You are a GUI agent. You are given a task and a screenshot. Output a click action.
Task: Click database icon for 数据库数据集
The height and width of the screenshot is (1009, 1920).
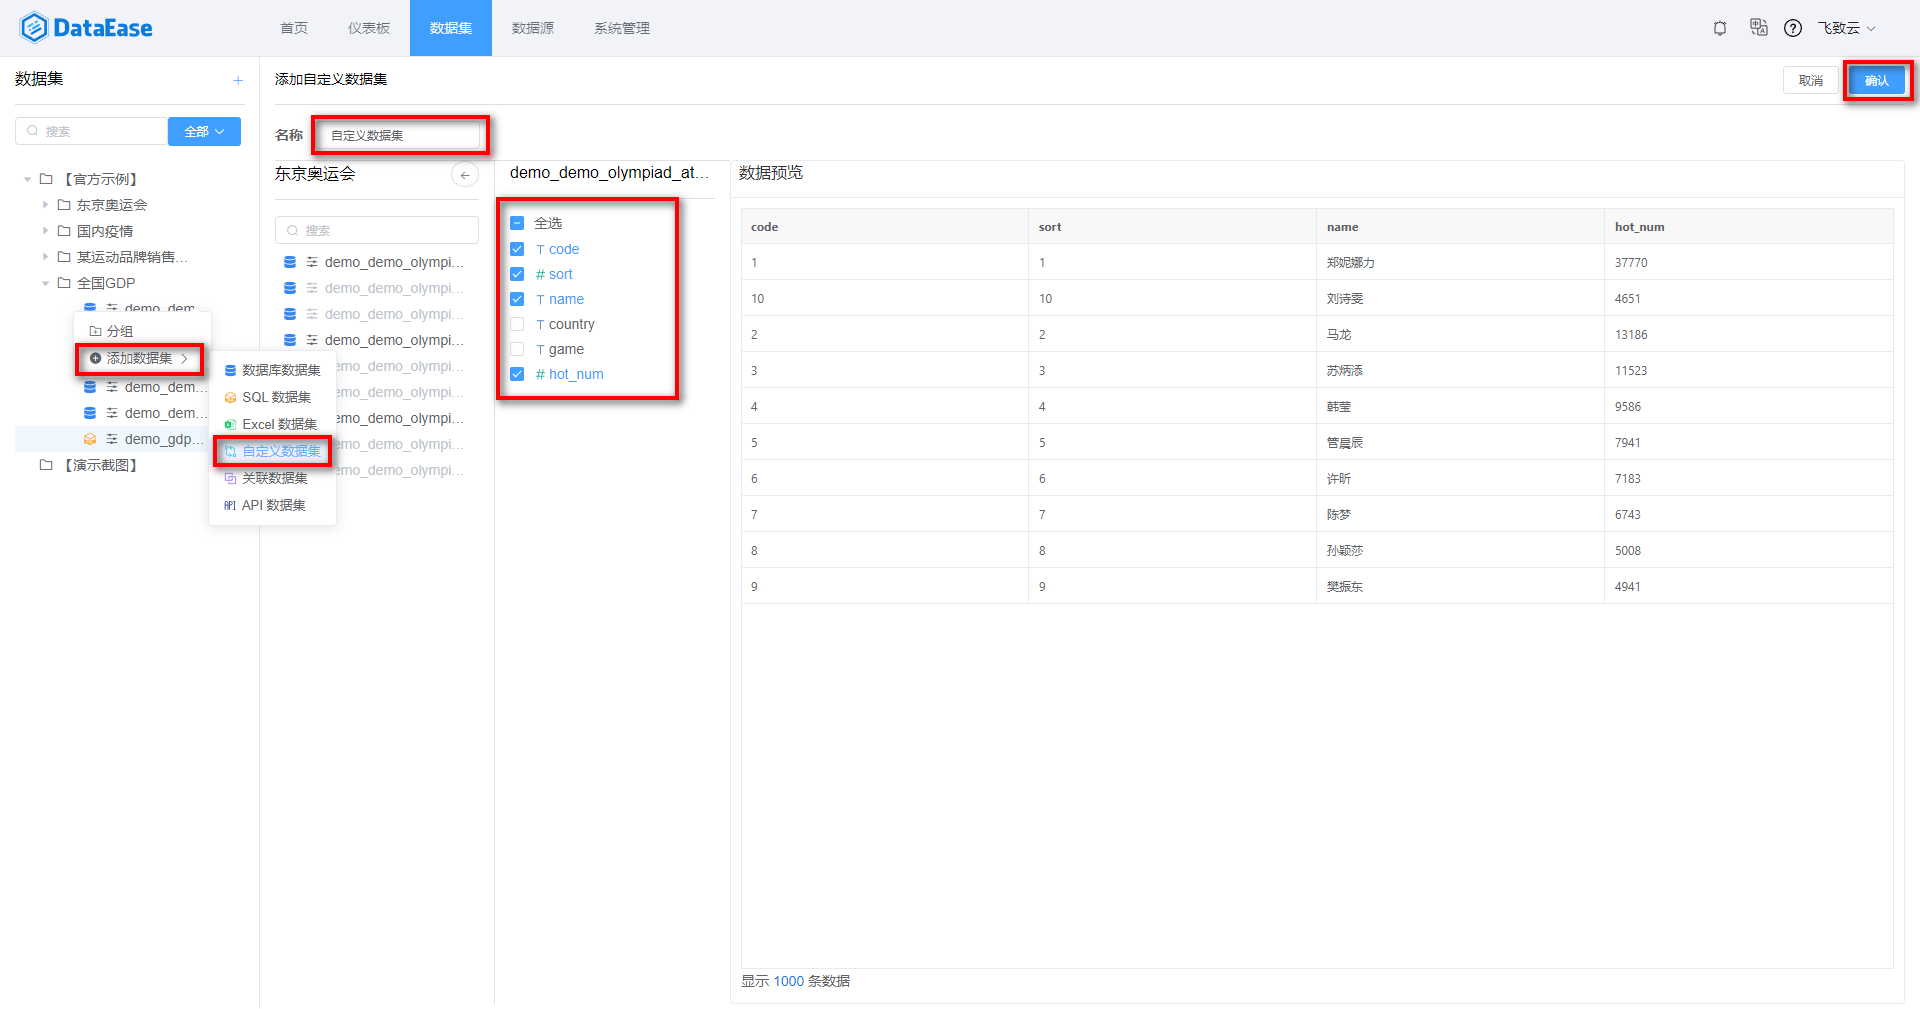click(x=230, y=370)
